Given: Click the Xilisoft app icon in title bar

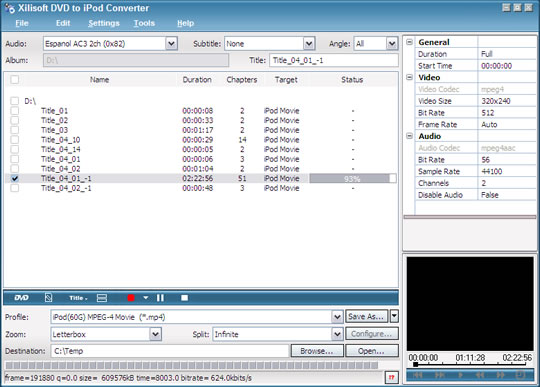Looking at the screenshot, I should pyautogui.click(x=10, y=8).
